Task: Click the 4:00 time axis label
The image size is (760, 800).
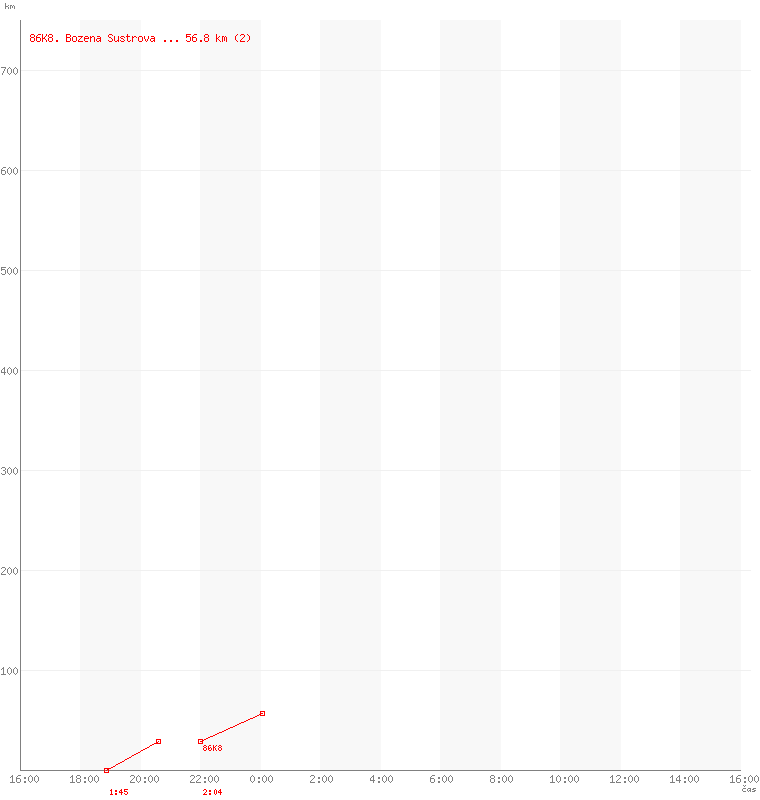Action: [382, 779]
